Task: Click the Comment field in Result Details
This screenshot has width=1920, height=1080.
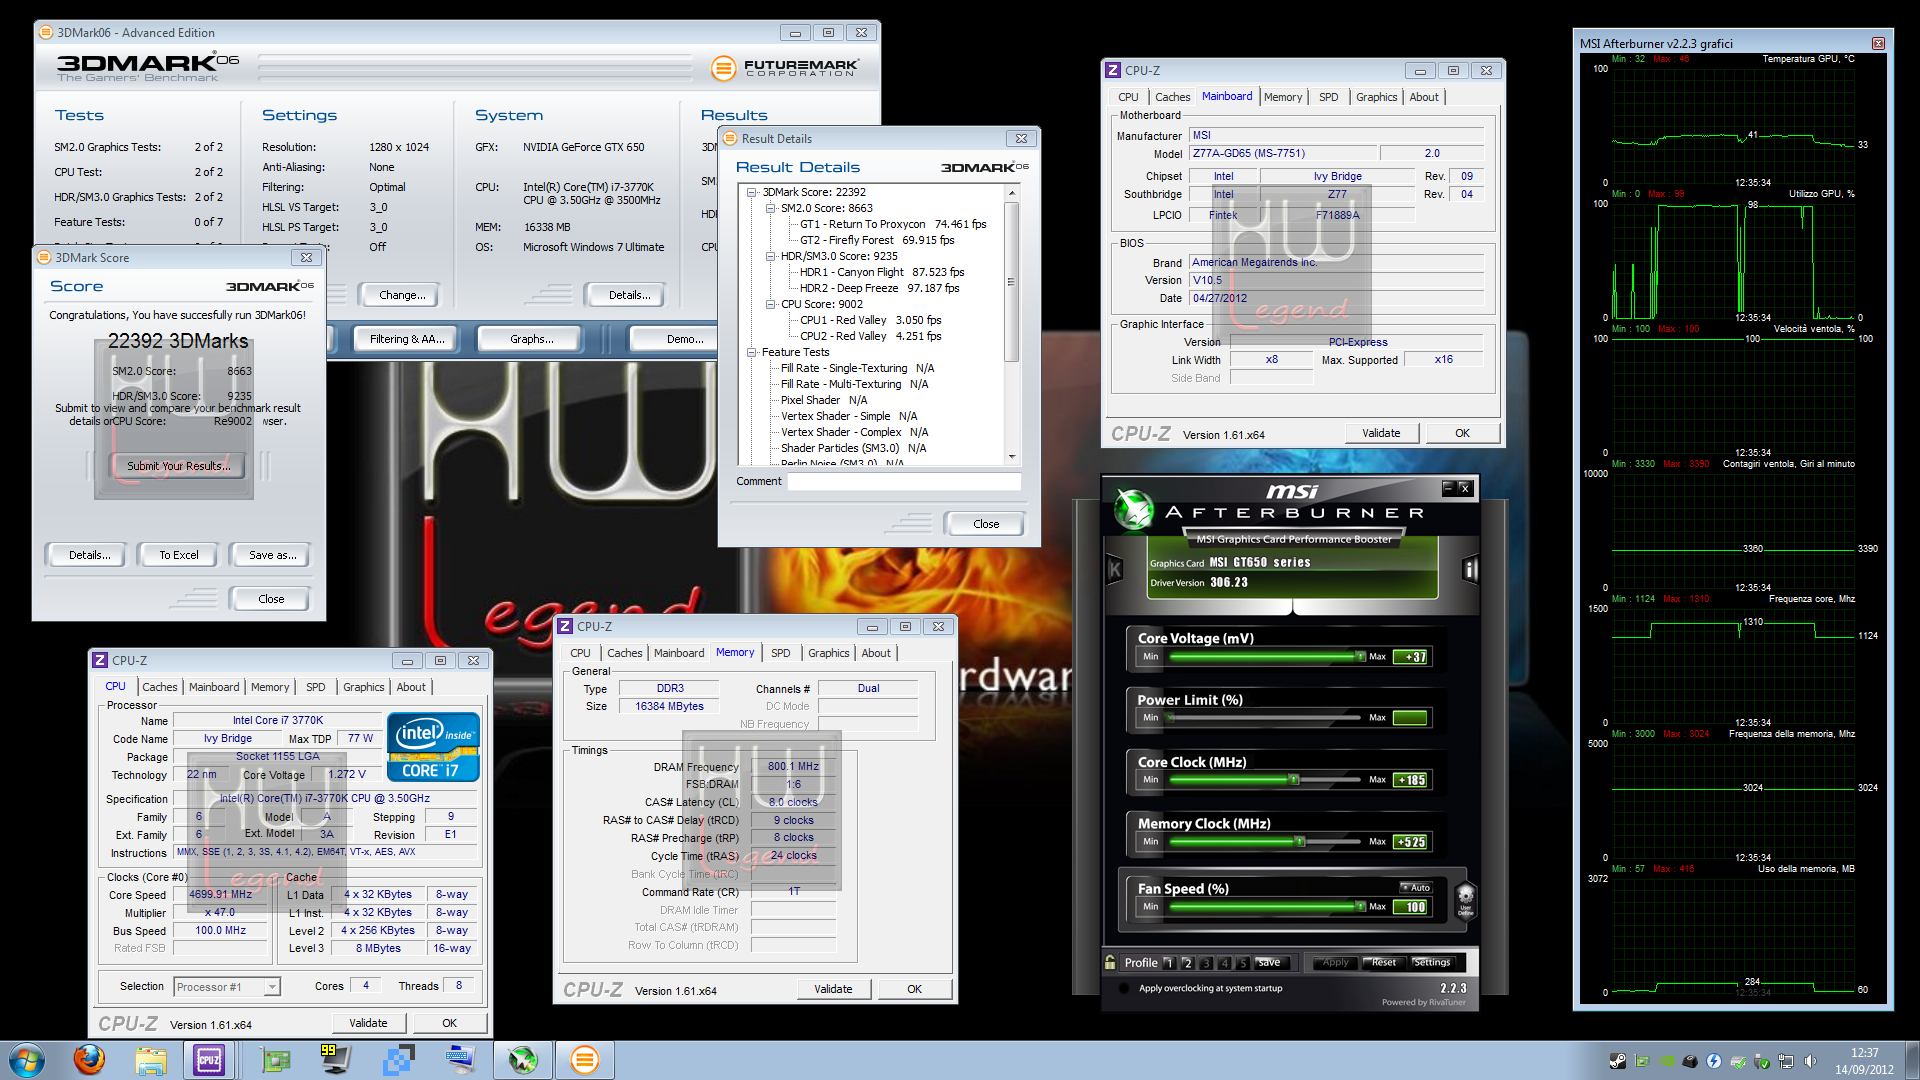Action: (x=904, y=482)
